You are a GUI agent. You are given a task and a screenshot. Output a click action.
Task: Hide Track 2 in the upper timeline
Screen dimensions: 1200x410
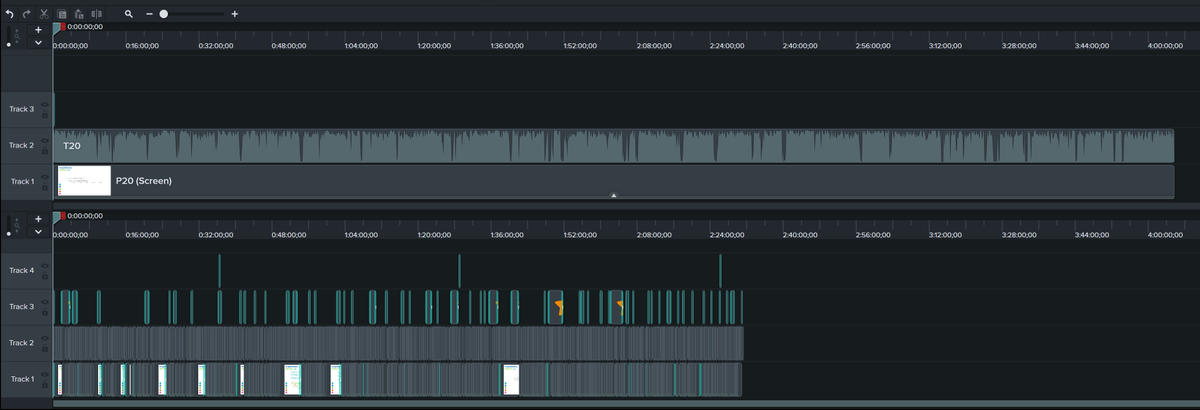pos(45,140)
